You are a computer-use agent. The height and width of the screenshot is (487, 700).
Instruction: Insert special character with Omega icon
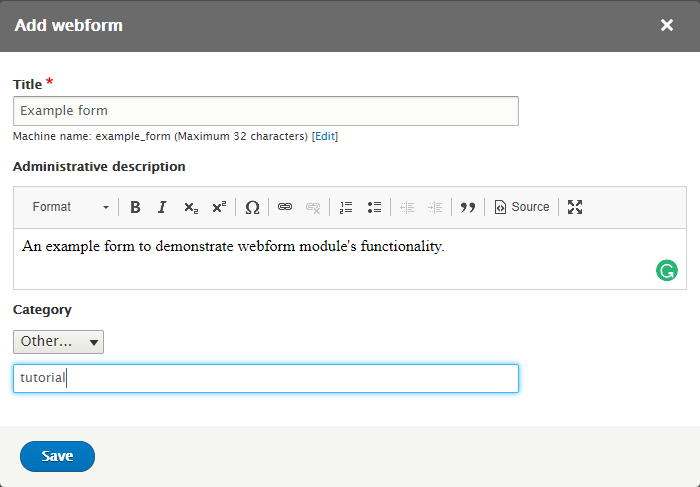252,207
